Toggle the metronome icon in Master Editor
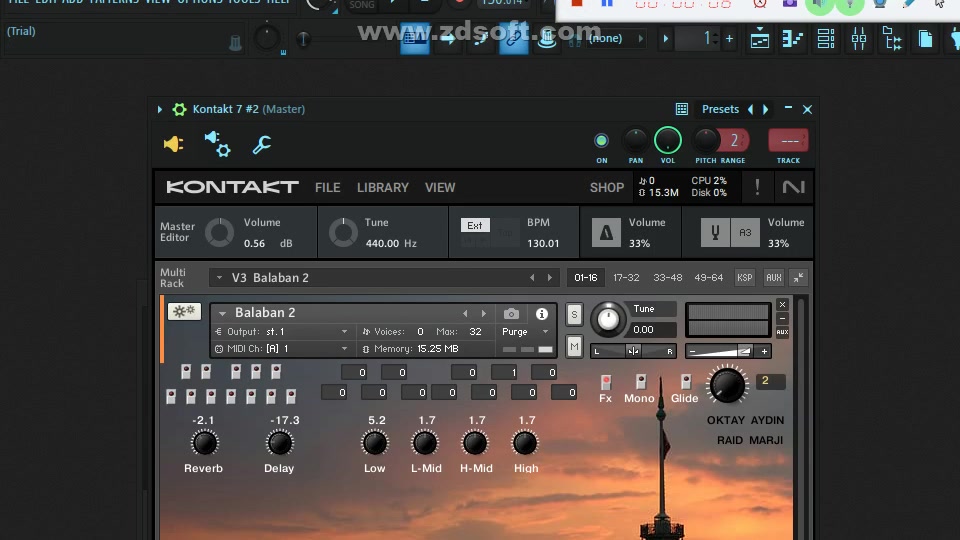 [x=606, y=233]
